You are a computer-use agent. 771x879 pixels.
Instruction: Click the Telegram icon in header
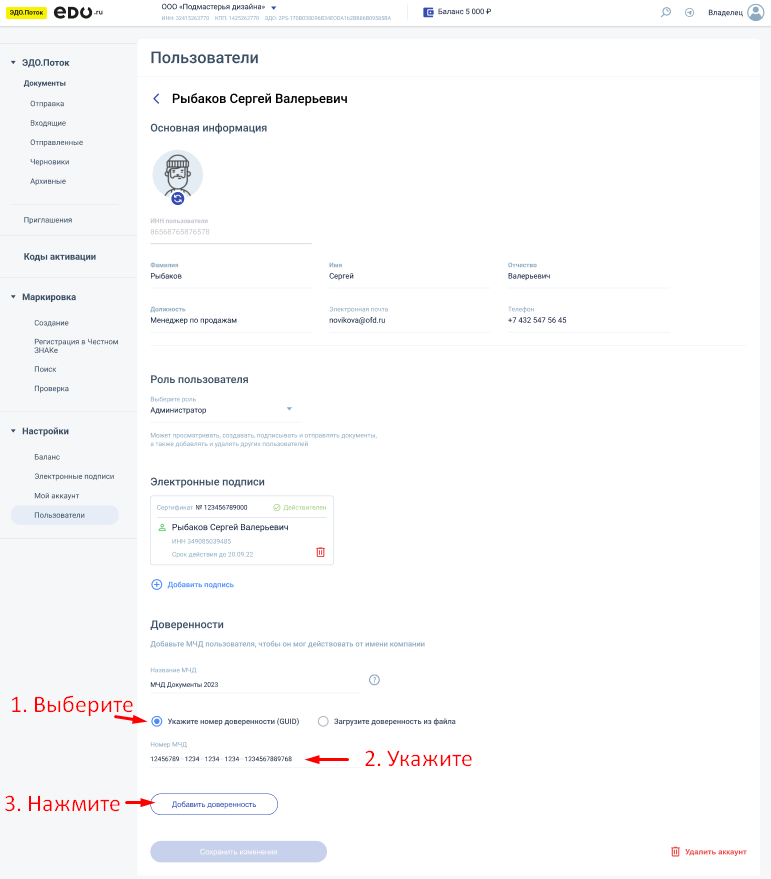[x=689, y=12]
